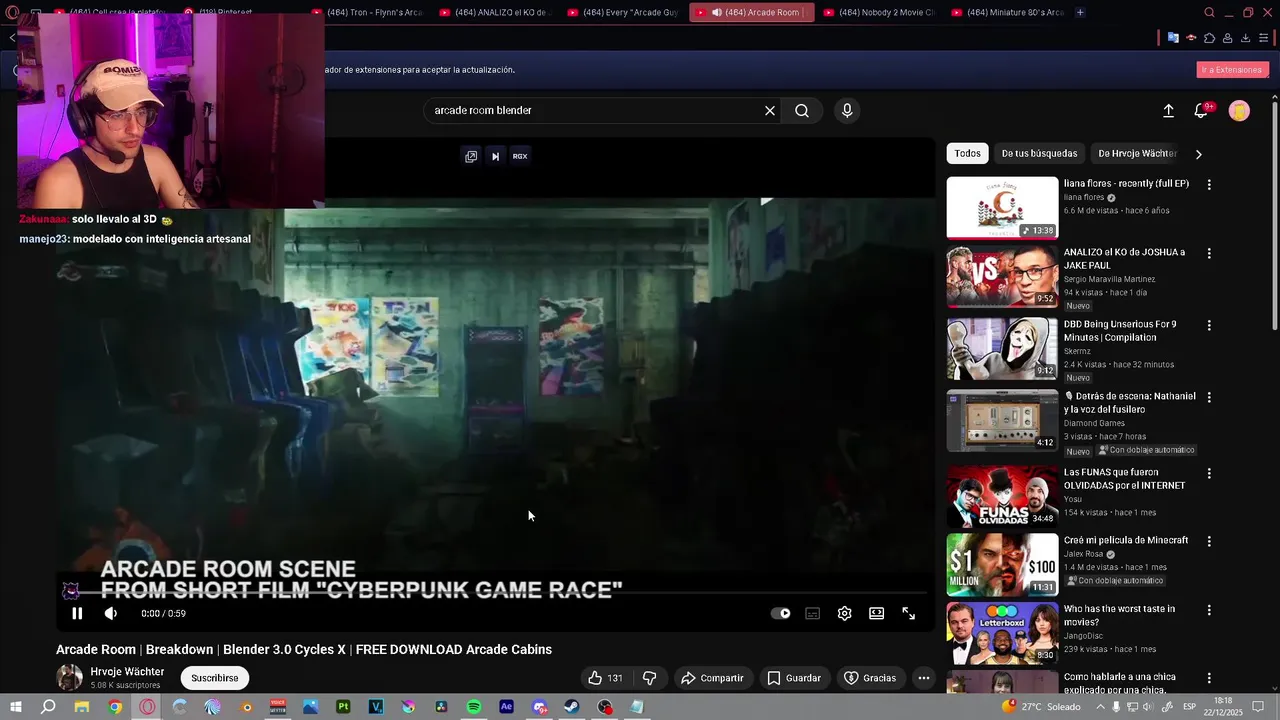This screenshot has height=720, width=1280.
Task: Click the Hrvoje Wächter channel avatar
Action: [69, 678]
